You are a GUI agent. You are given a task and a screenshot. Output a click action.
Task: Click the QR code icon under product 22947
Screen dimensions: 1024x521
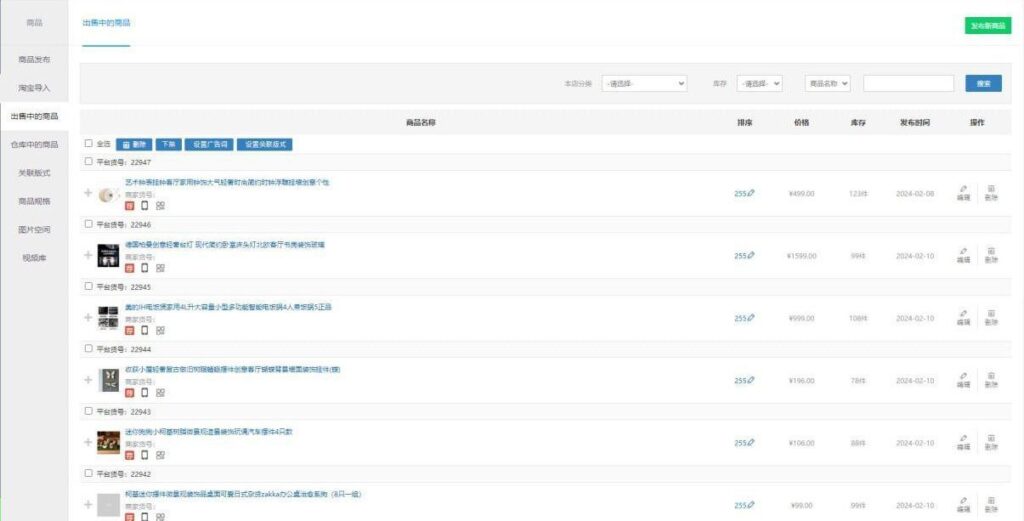[x=160, y=205]
